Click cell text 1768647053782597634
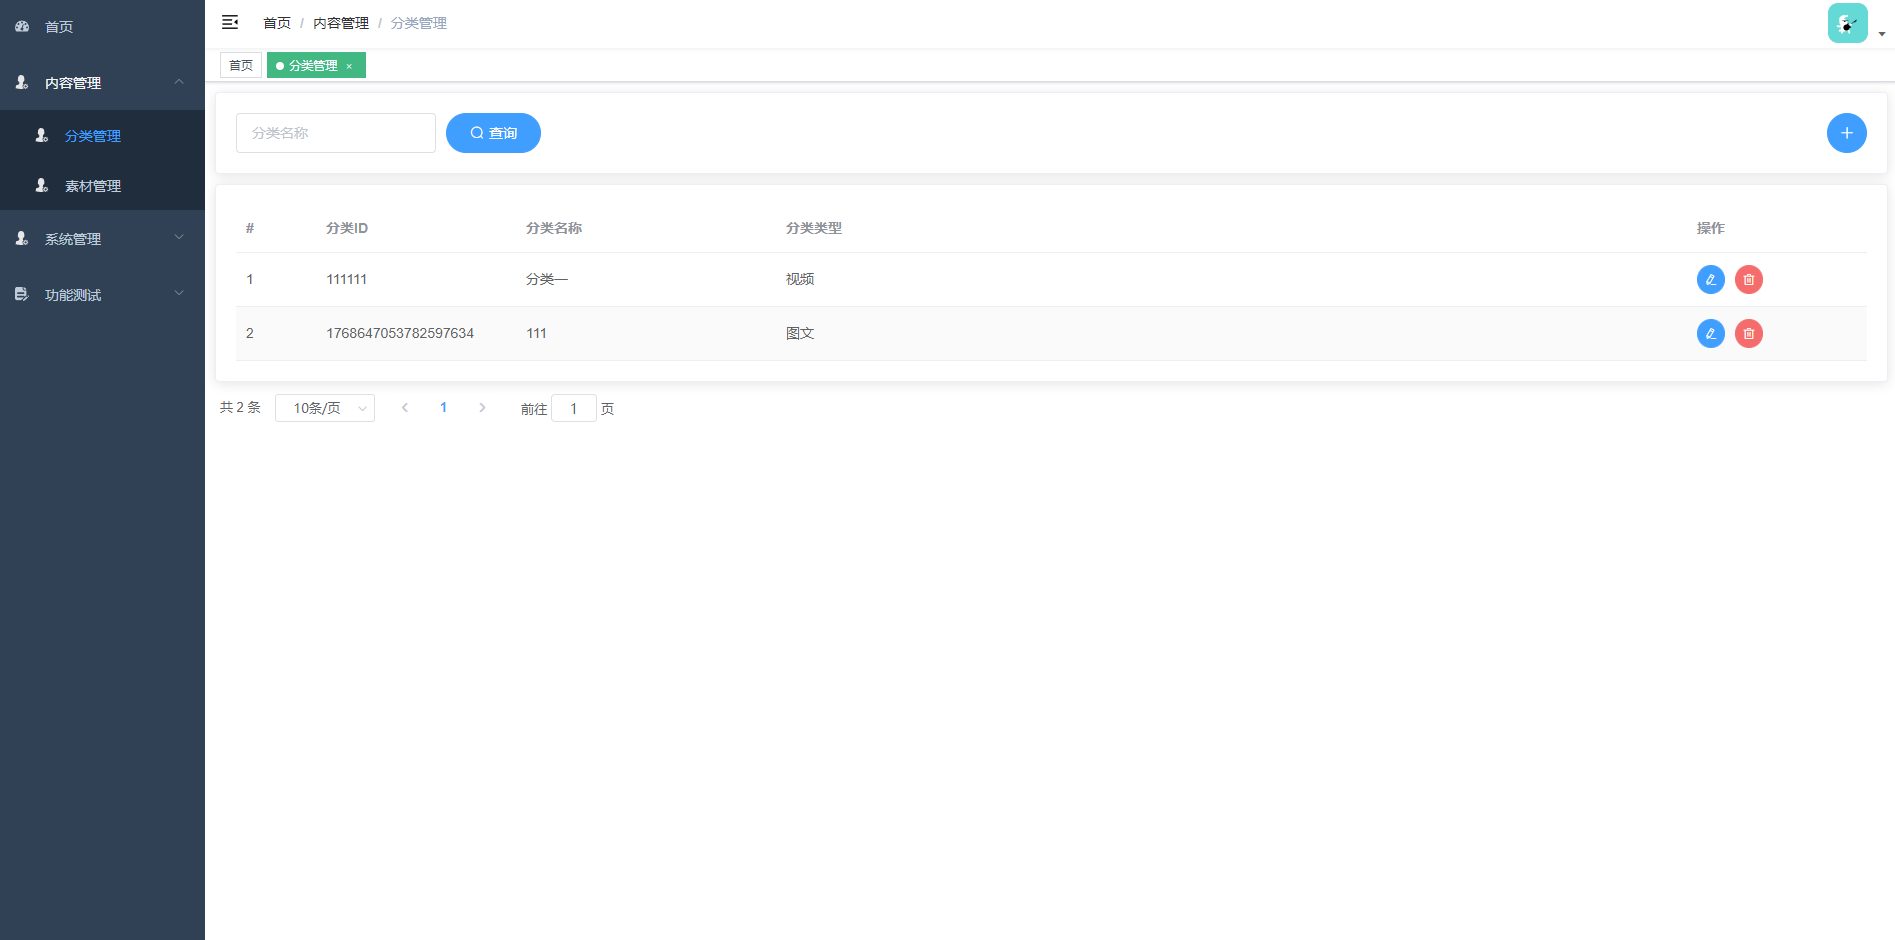Image resolution: width=1895 pixels, height=940 pixels. coord(400,333)
